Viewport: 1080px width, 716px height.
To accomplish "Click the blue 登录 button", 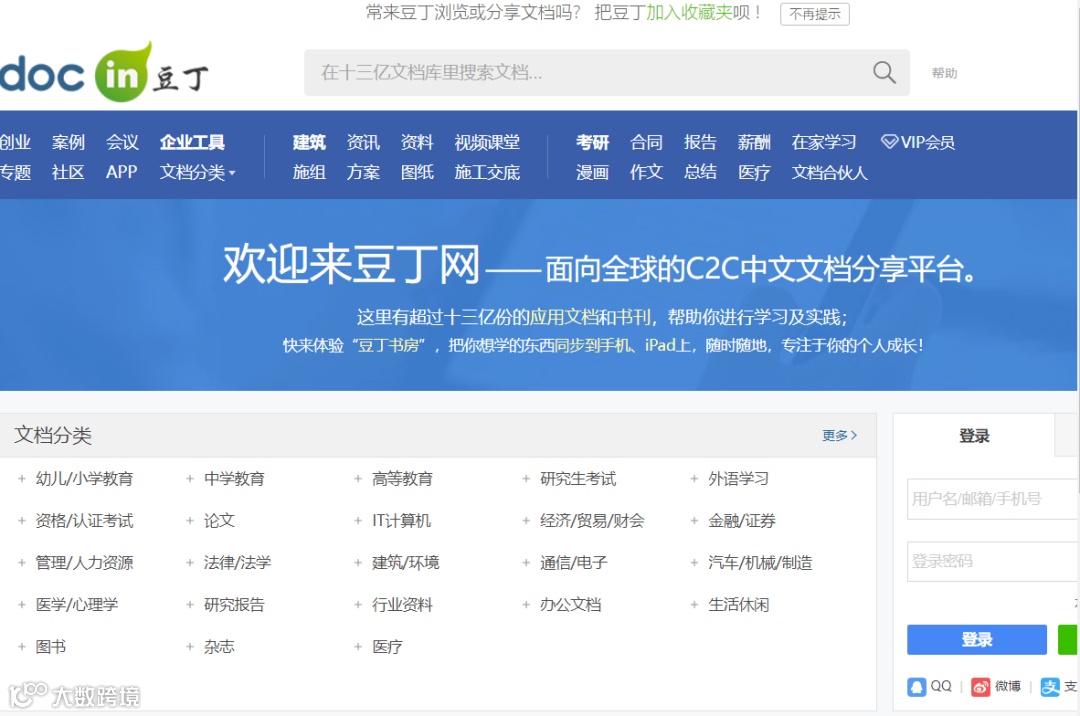I will (x=977, y=640).
